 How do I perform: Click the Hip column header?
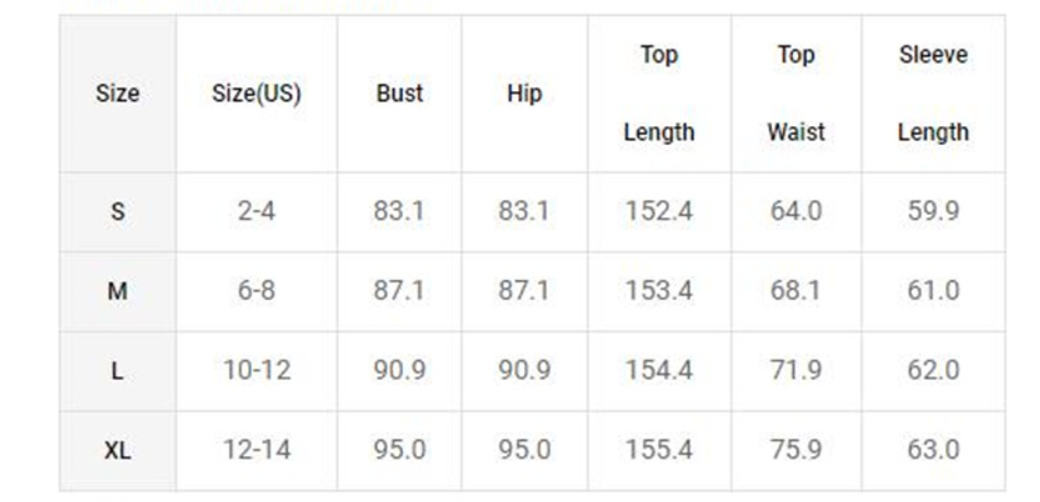524,94
